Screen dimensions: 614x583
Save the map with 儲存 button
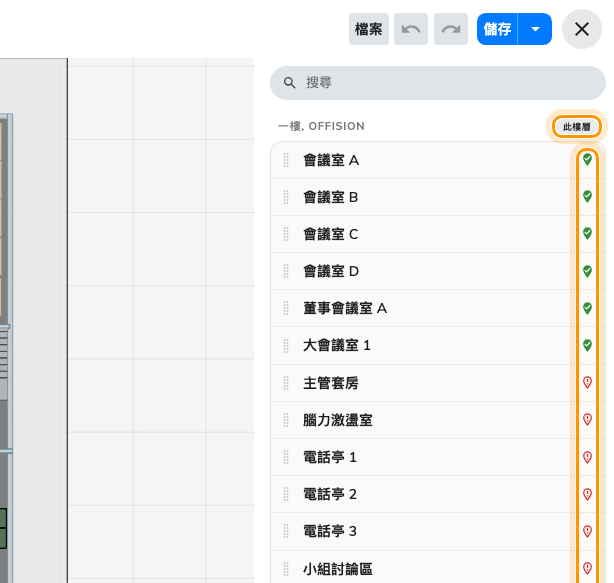pos(497,29)
